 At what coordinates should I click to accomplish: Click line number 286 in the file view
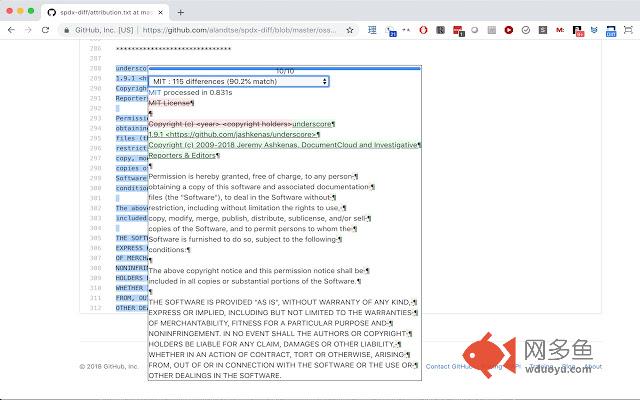point(96,49)
